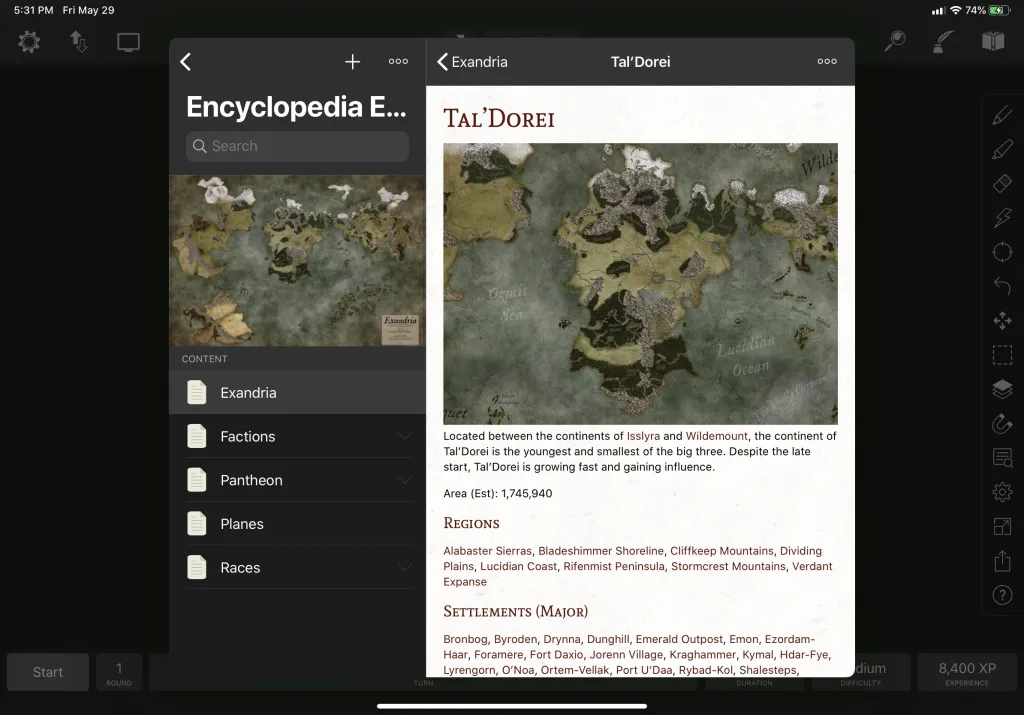Select the move arrows tool
This screenshot has height=715, width=1024.
[1002, 321]
